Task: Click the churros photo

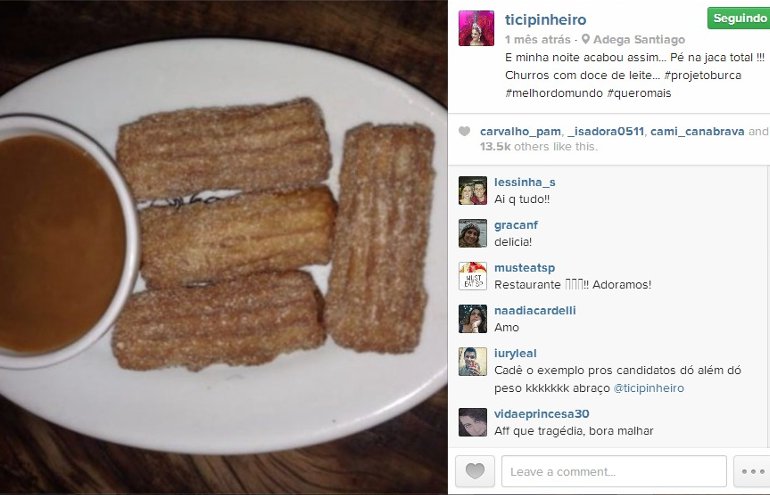Action: [223, 248]
